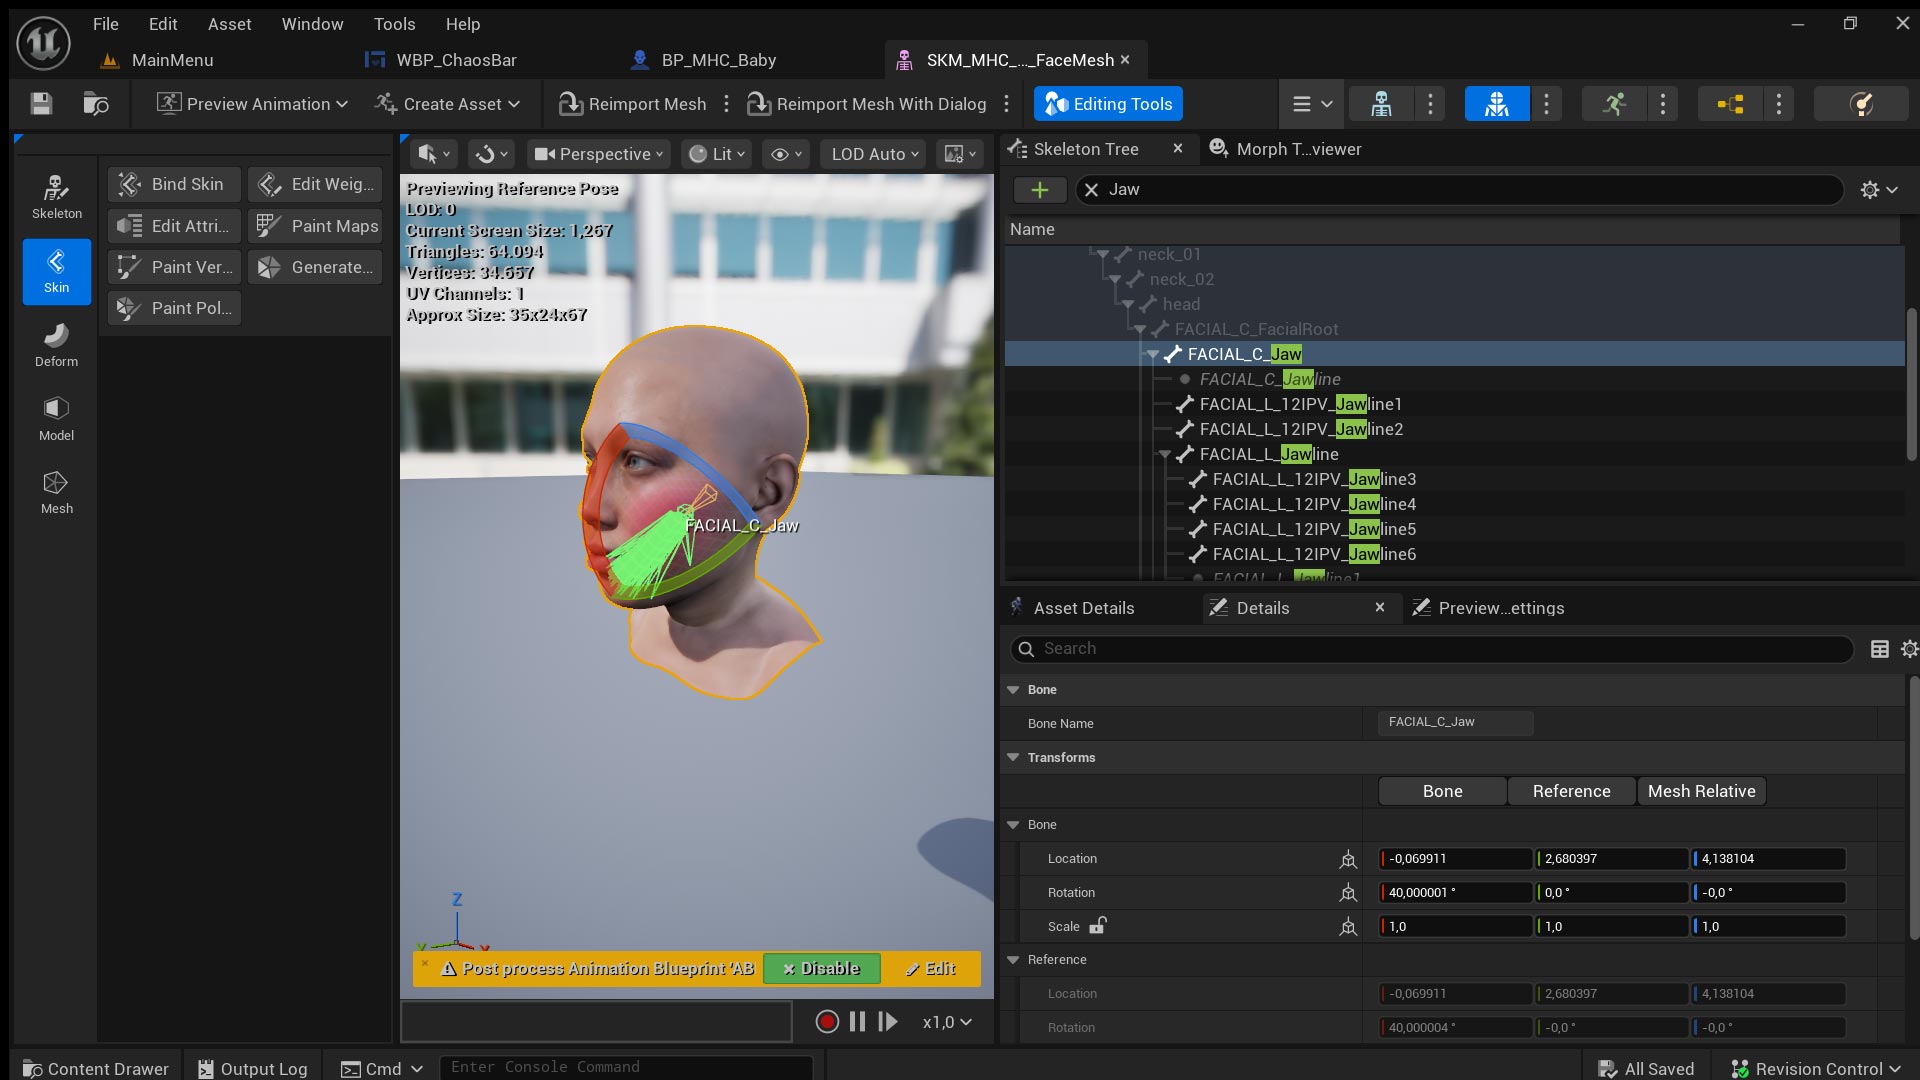This screenshot has height=1080, width=1920.
Task: Switch to the Asset Details tab
Action: (1083, 608)
